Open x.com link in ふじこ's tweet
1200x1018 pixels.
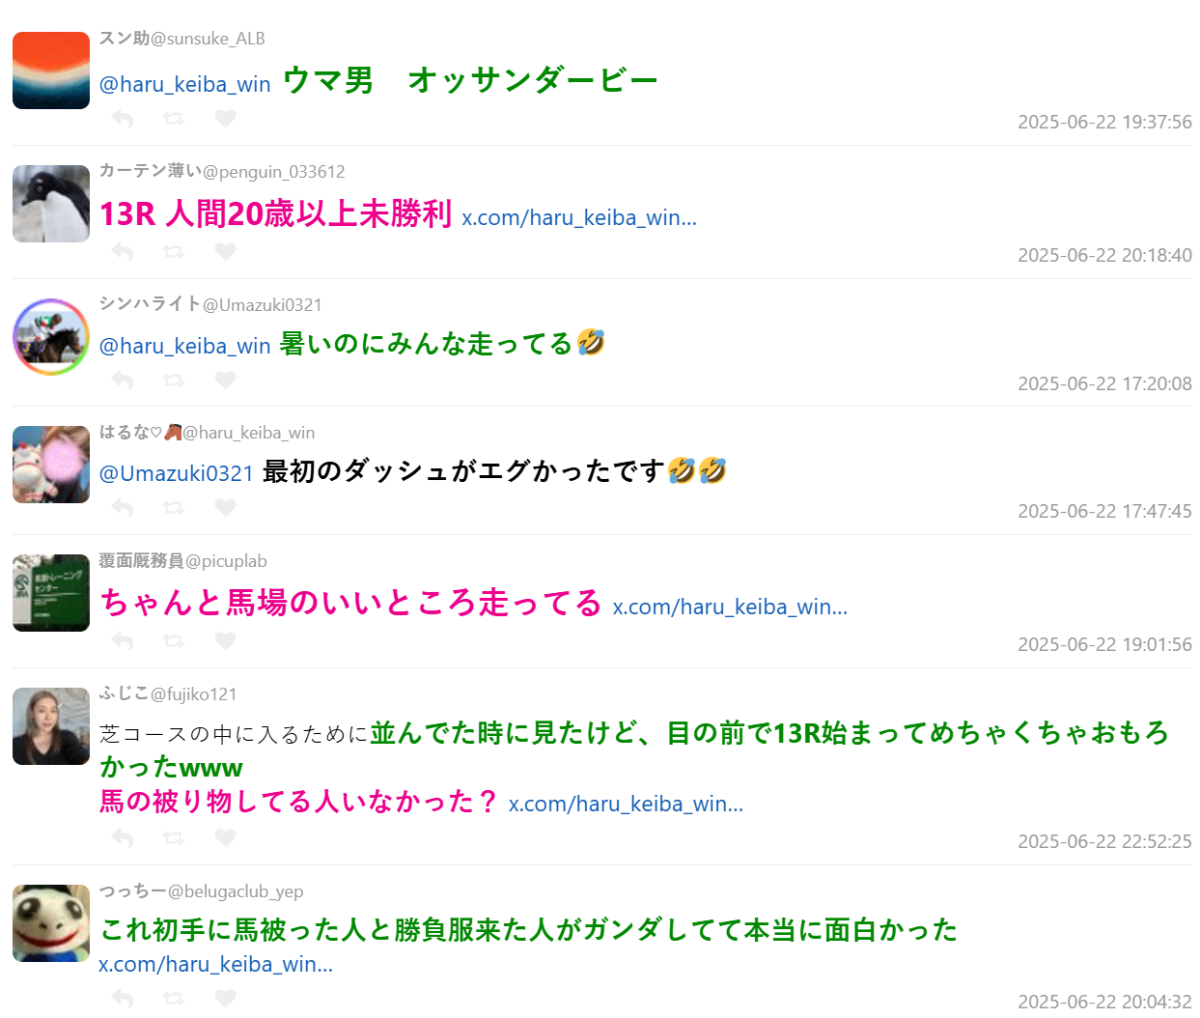pyautogui.click(x=626, y=803)
